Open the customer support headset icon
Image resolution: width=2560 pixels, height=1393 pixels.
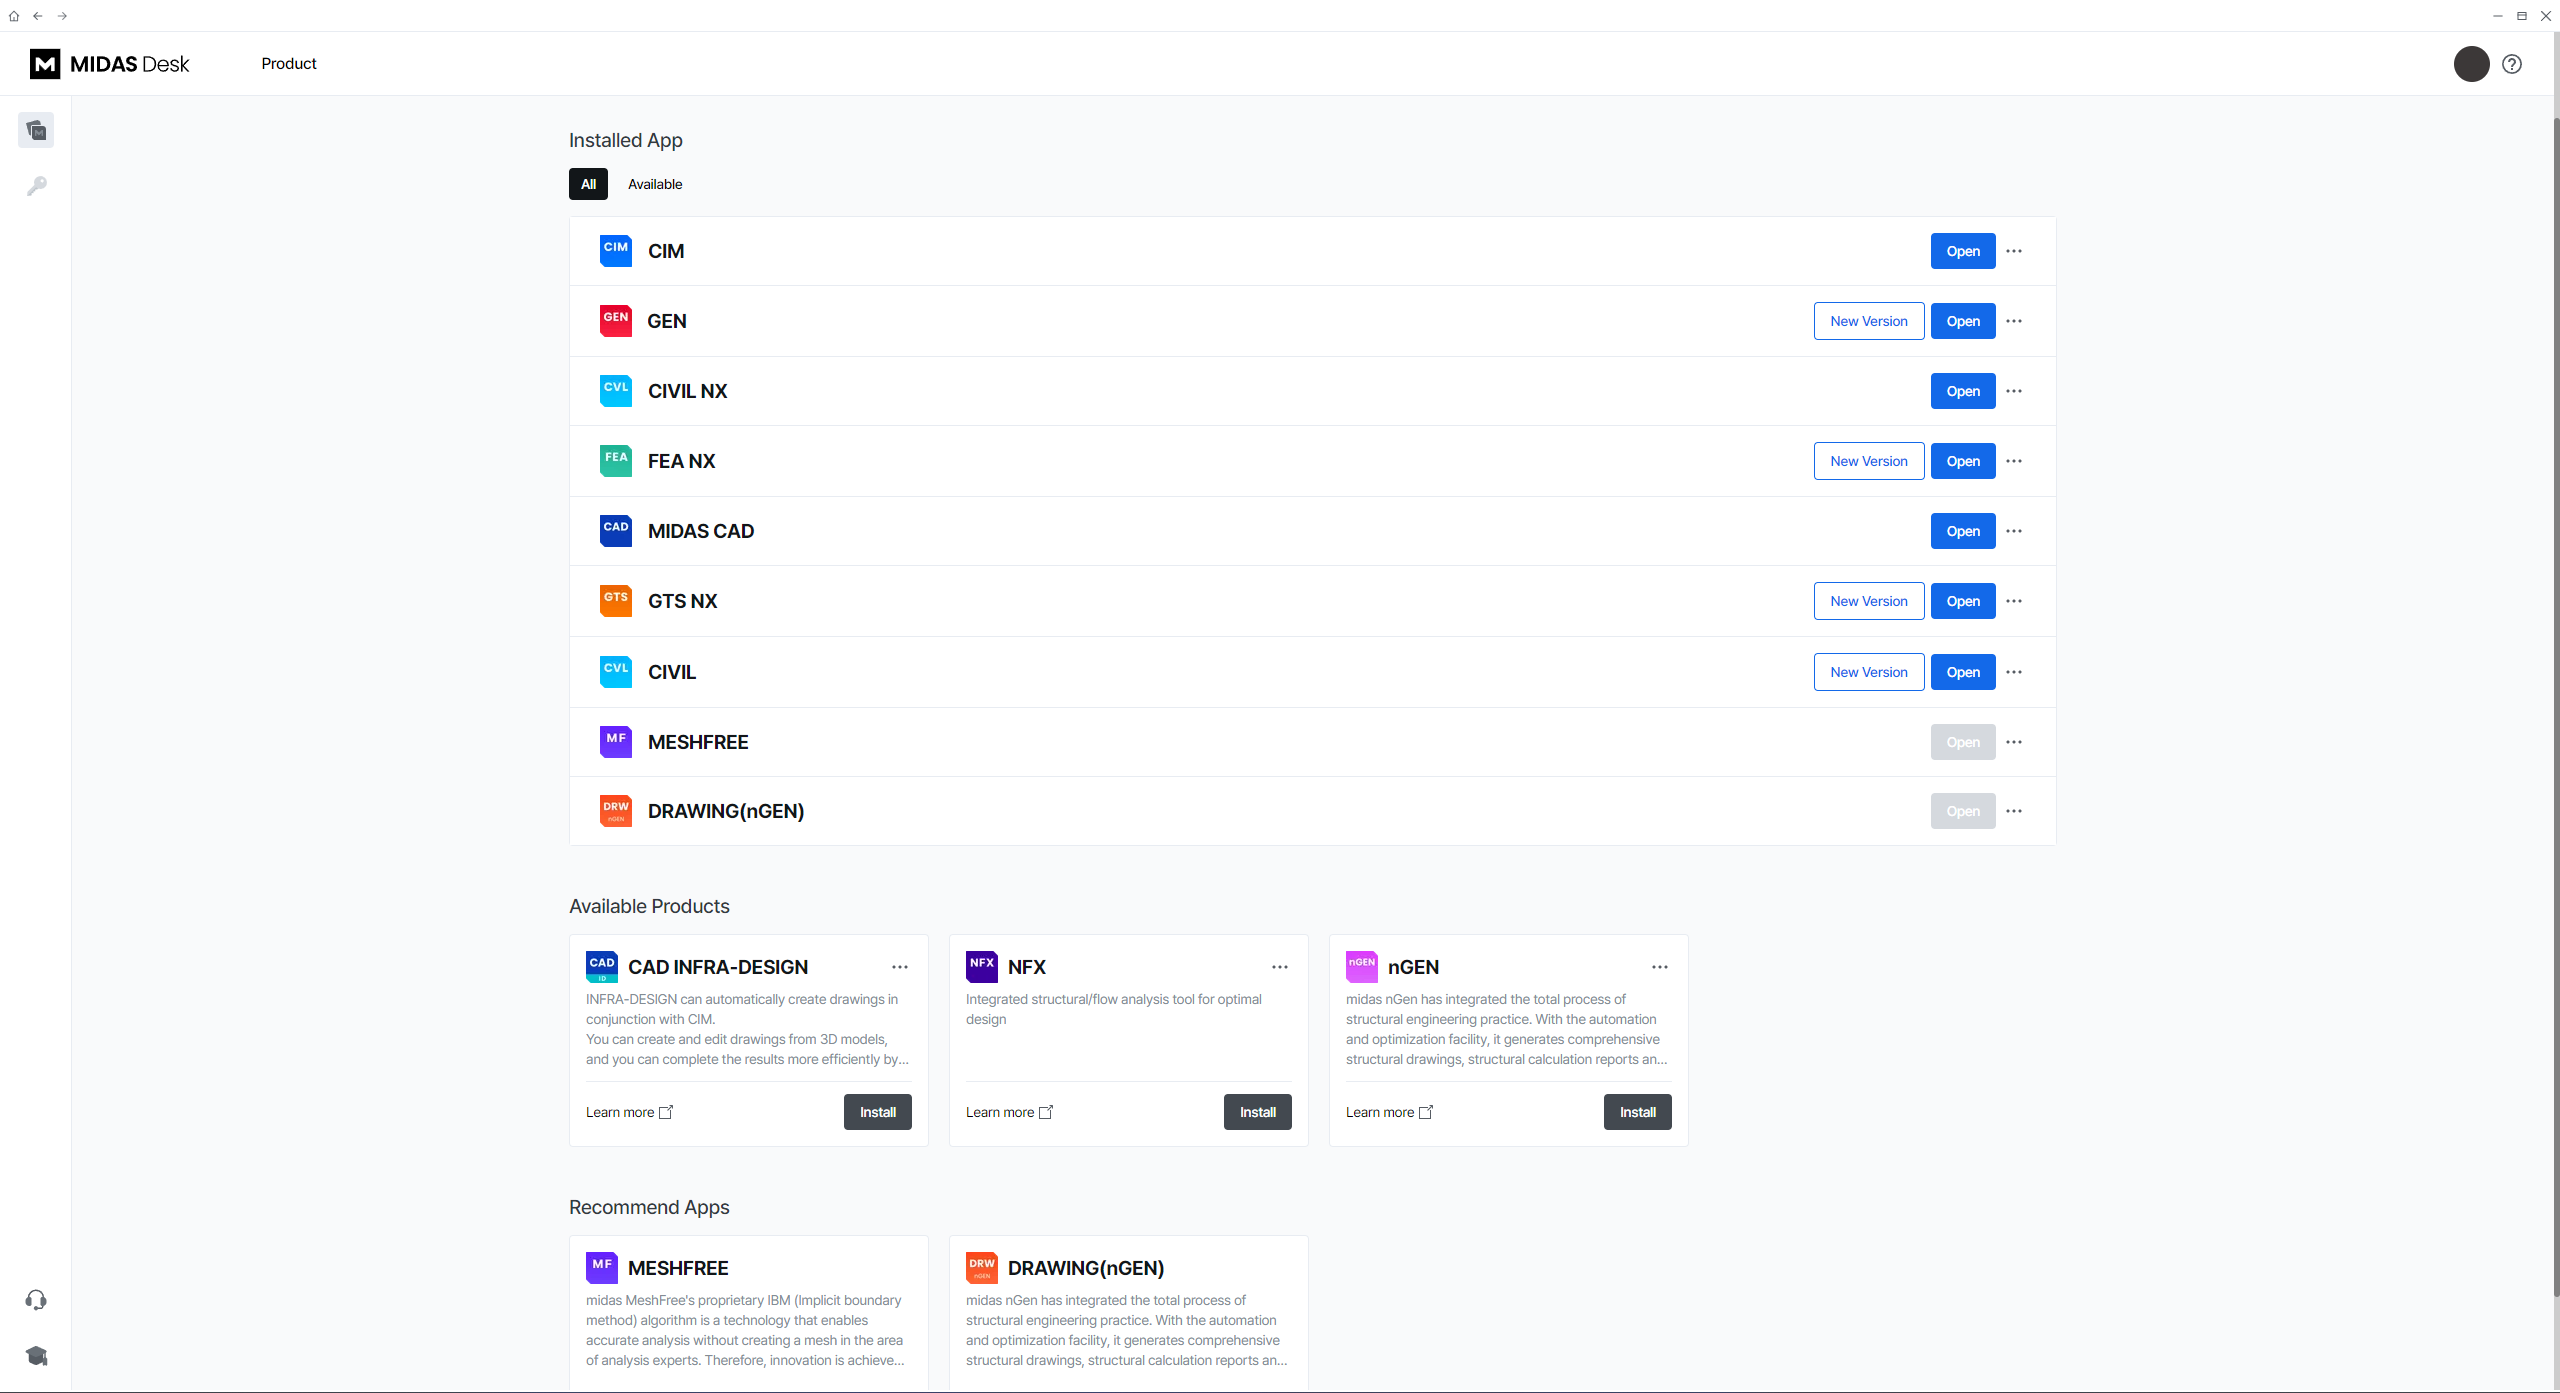tap(36, 1299)
